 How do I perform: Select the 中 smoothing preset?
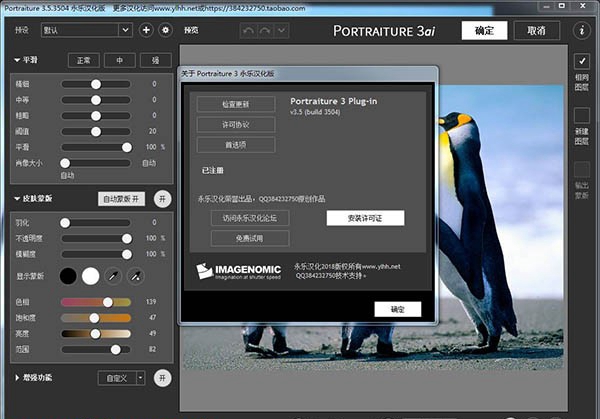(119, 60)
